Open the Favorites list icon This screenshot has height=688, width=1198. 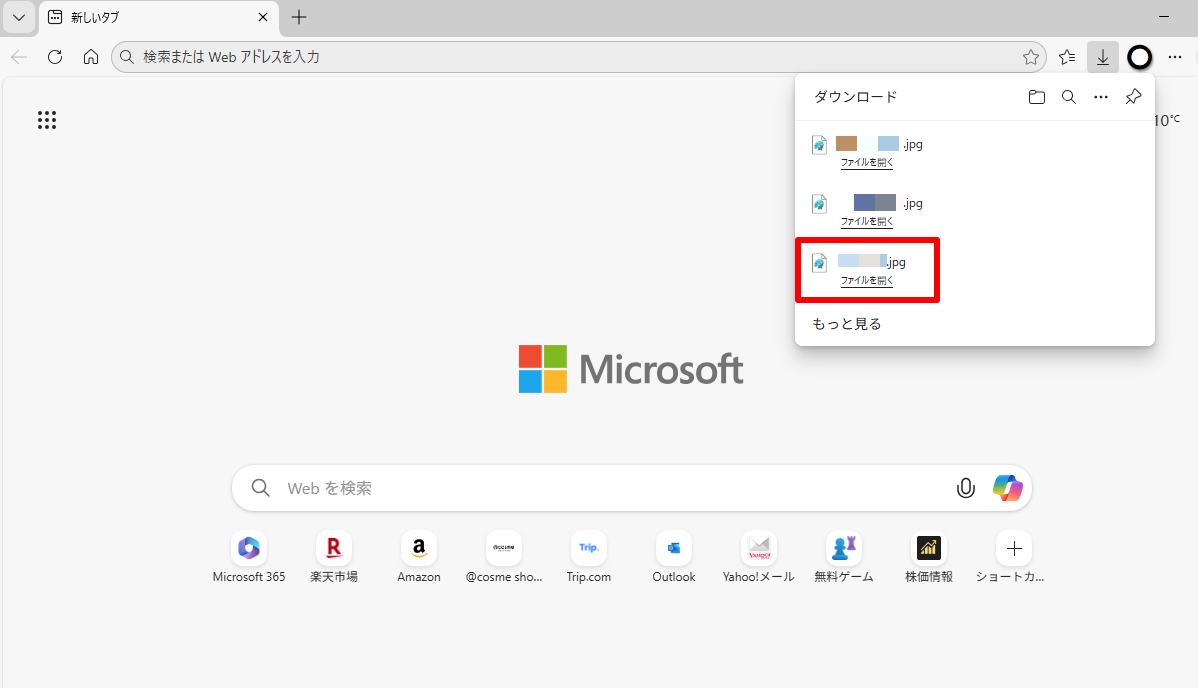pos(1067,57)
